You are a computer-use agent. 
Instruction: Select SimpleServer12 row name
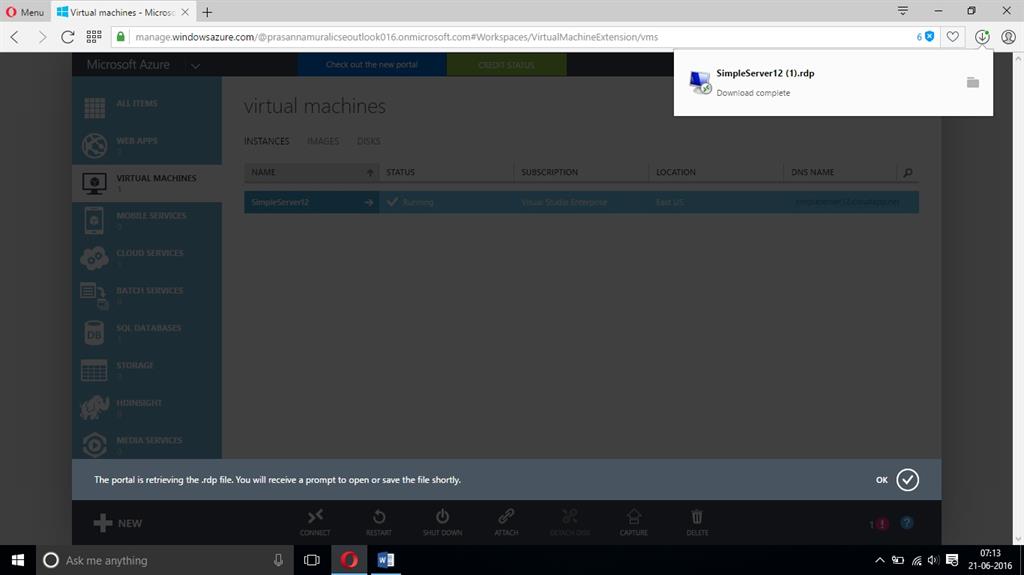click(x=280, y=203)
